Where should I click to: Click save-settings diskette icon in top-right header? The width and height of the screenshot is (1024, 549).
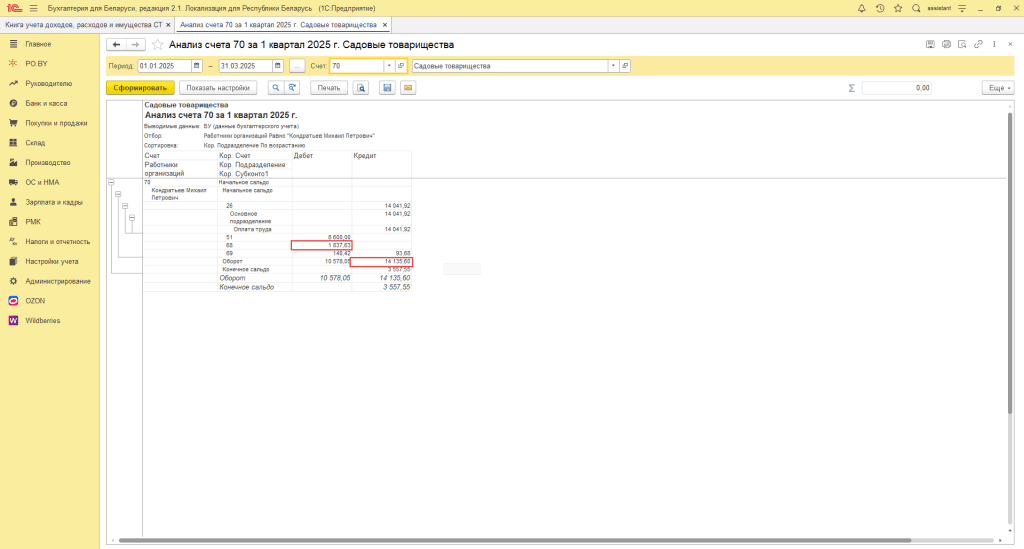coord(930,44)
